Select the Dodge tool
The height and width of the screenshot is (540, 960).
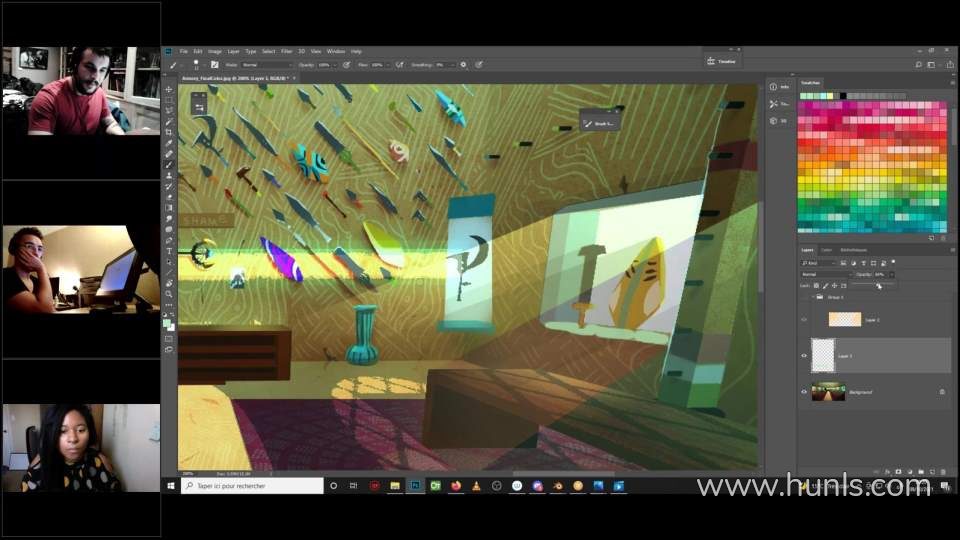pos(169,230)
